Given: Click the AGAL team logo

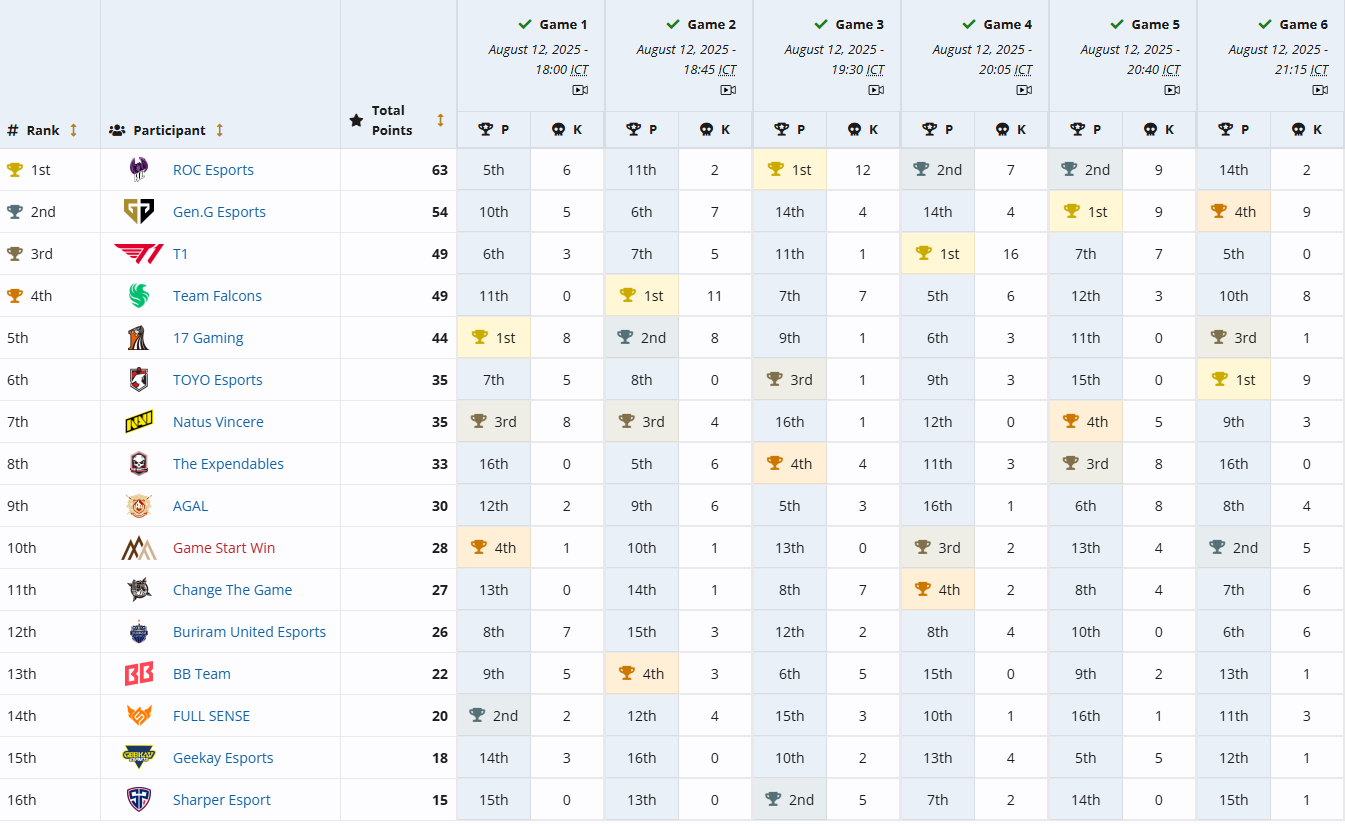Looking at the screenshot, I should pos(138,506).
